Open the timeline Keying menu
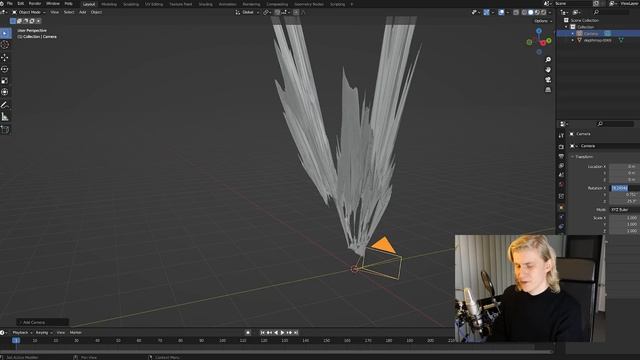640x360 pixels. point(43,333)
